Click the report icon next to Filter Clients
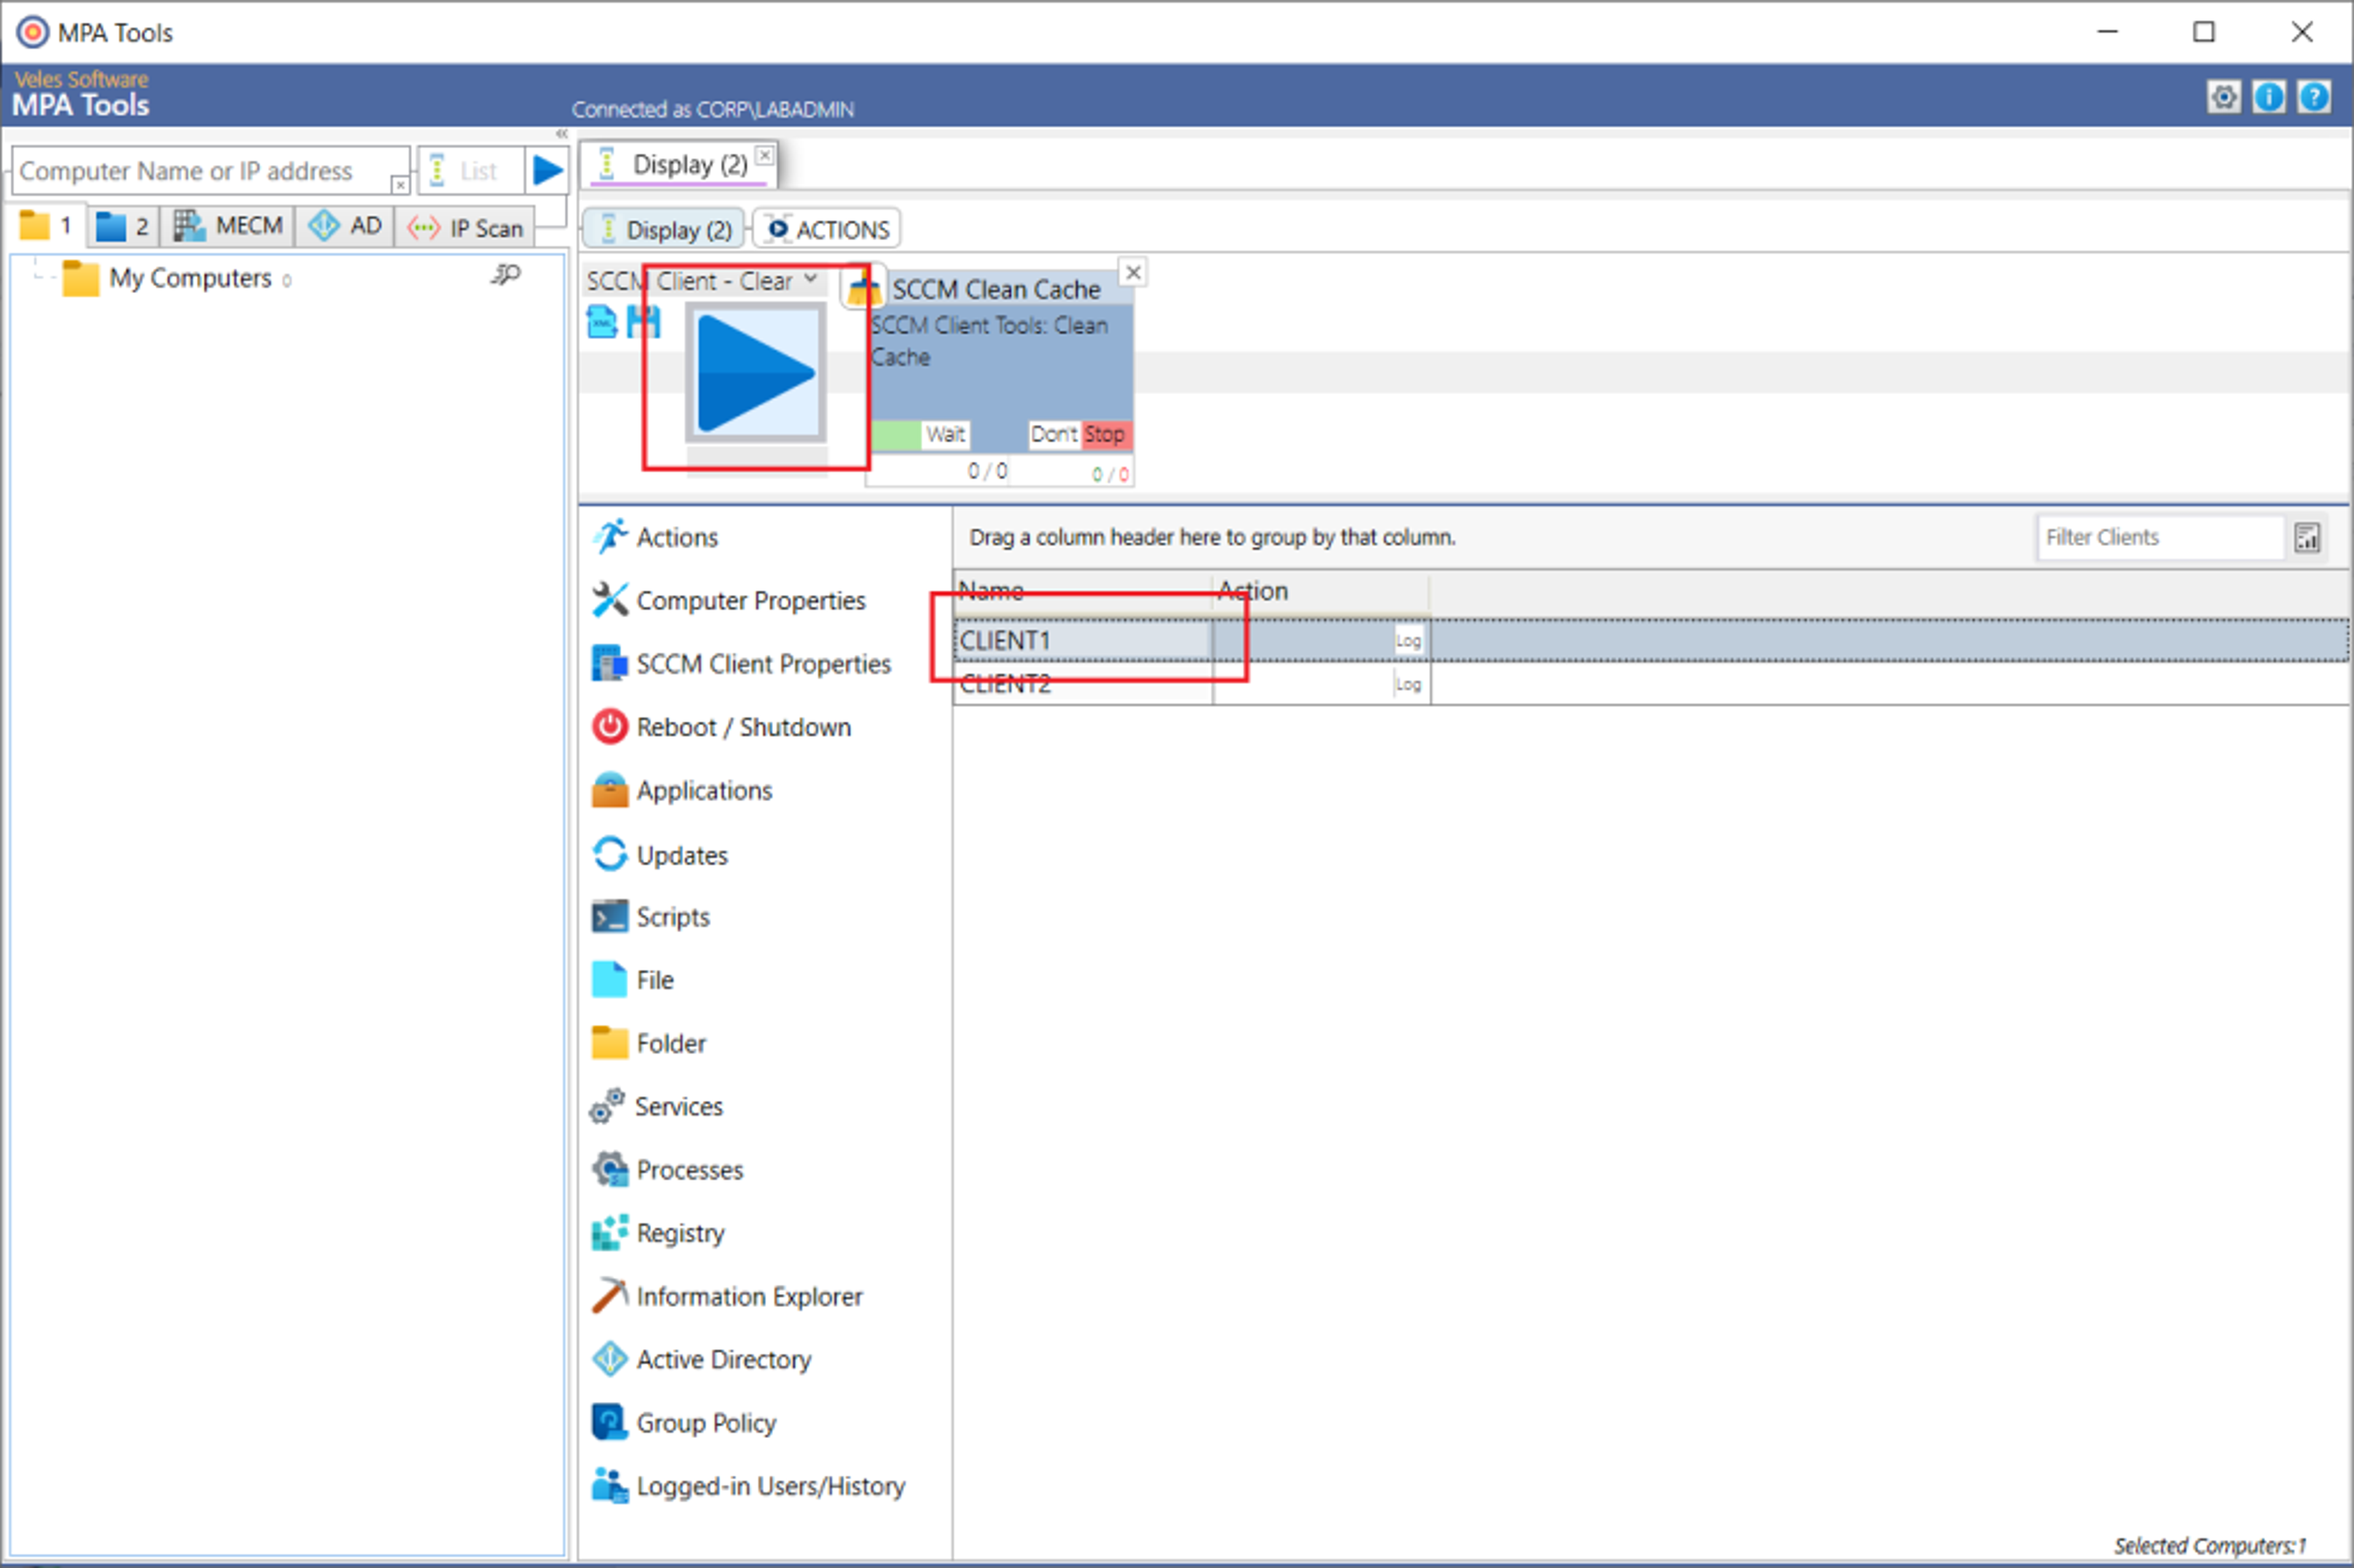This screenshot has height=1568, width=2354. click(2307, 538)
